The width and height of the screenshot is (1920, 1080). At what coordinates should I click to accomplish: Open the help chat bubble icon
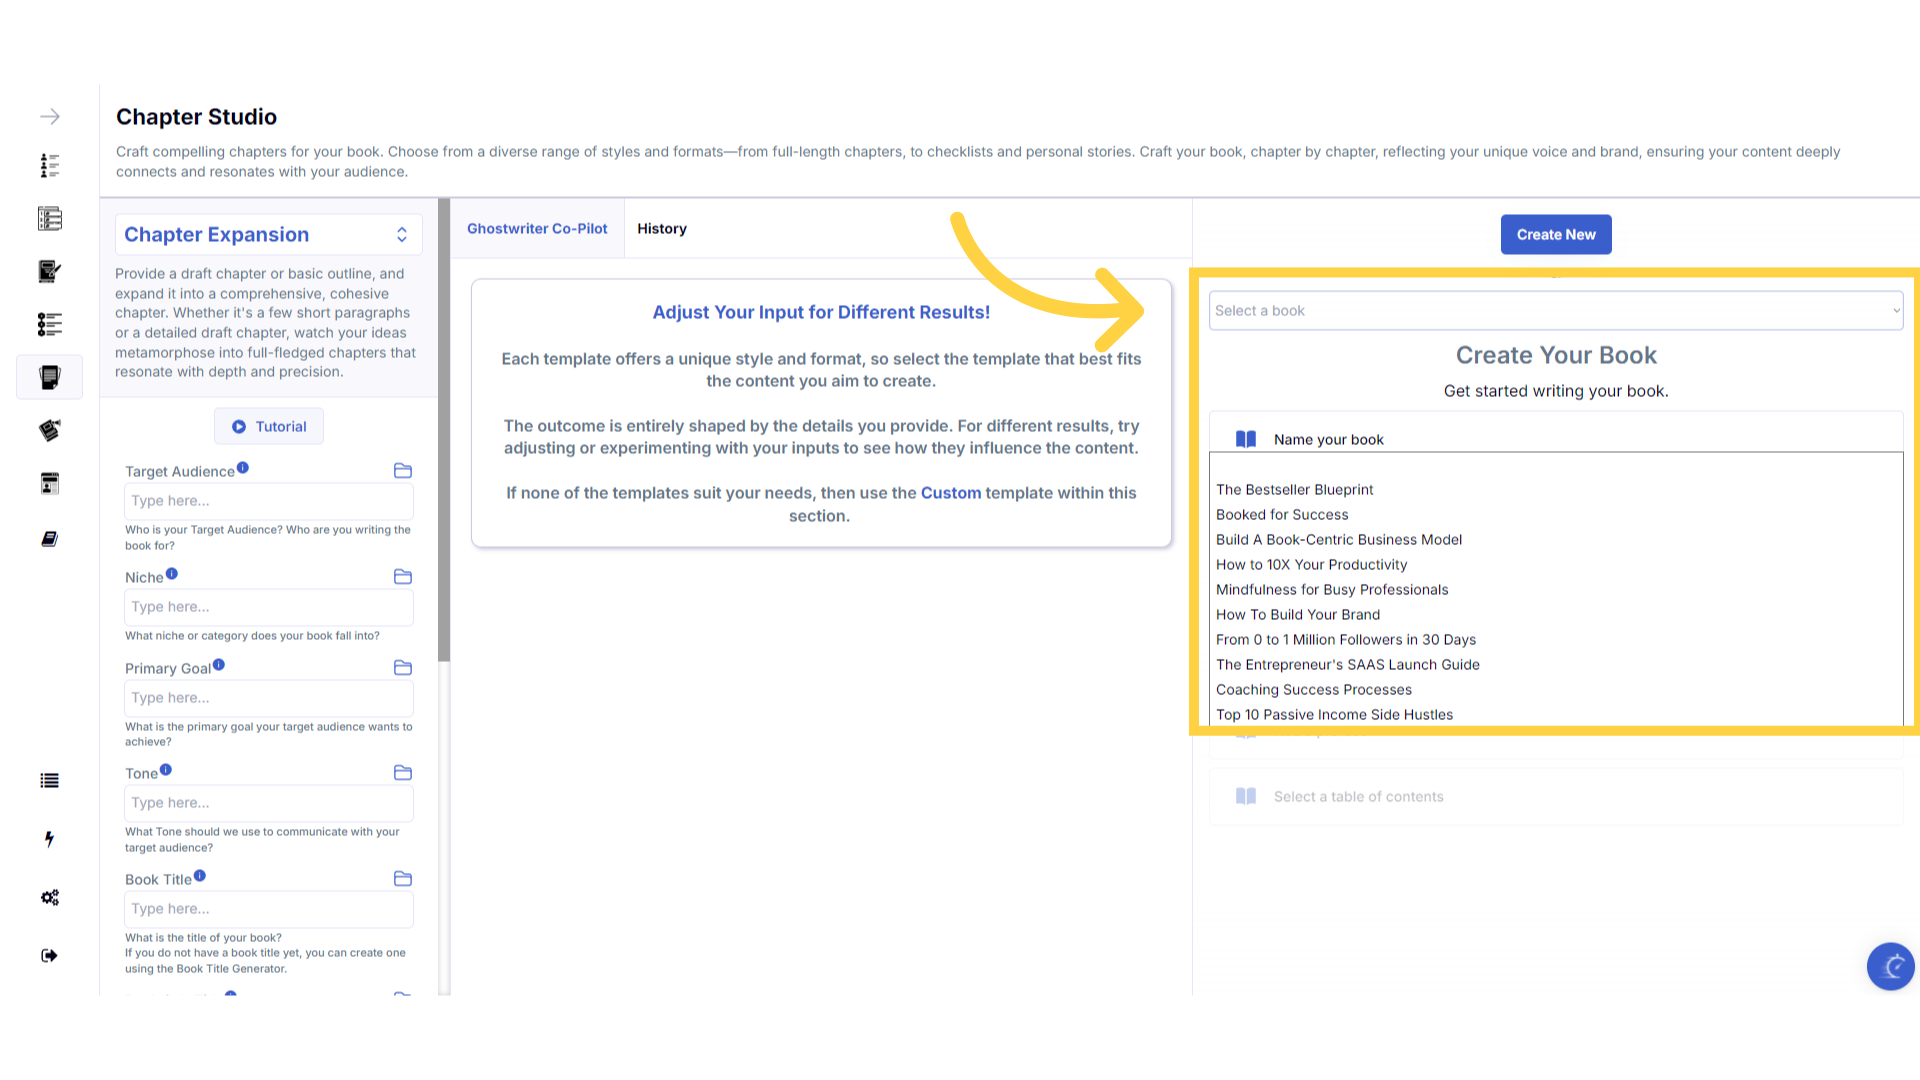click(x=1890, y=966)
